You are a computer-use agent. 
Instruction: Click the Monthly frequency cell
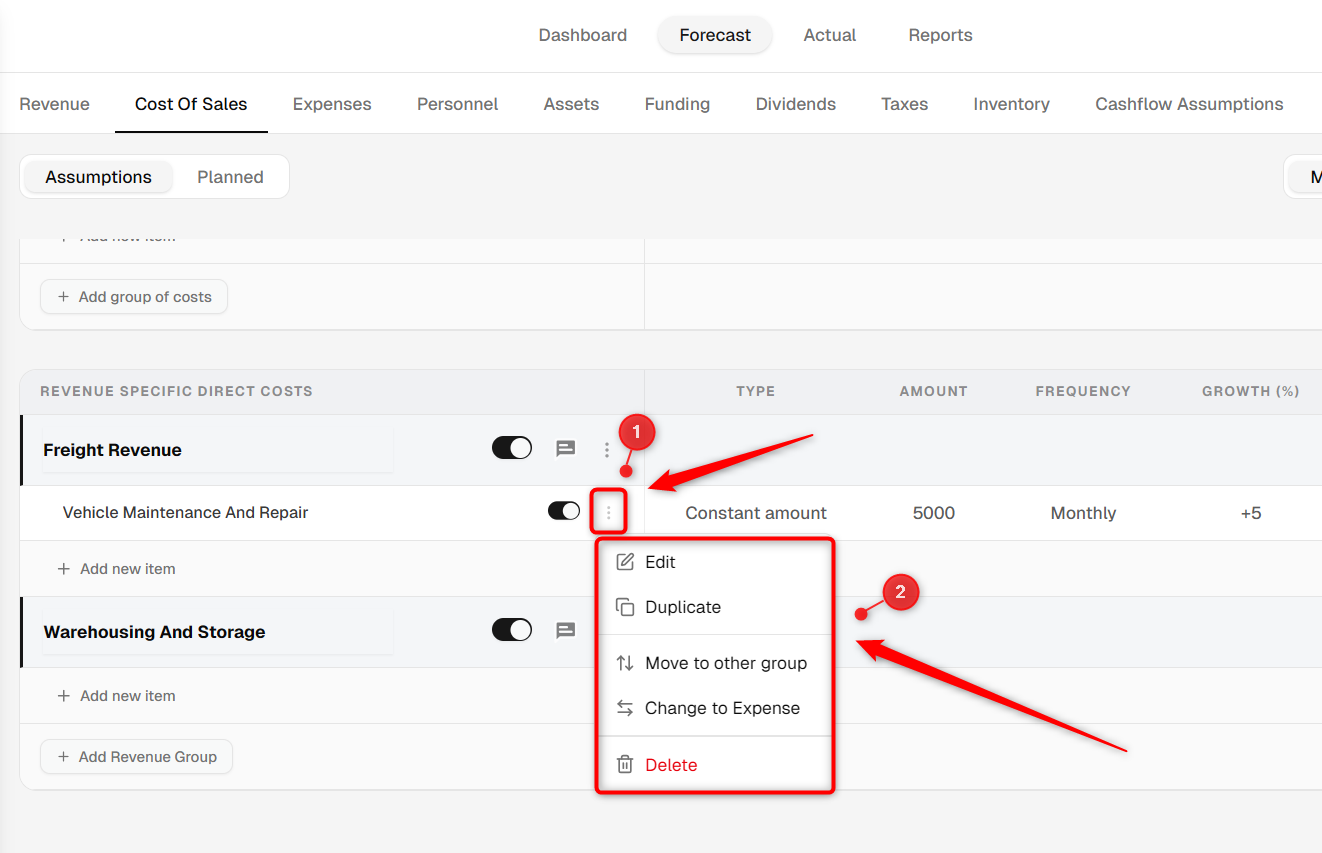(x=1083, y=513)
